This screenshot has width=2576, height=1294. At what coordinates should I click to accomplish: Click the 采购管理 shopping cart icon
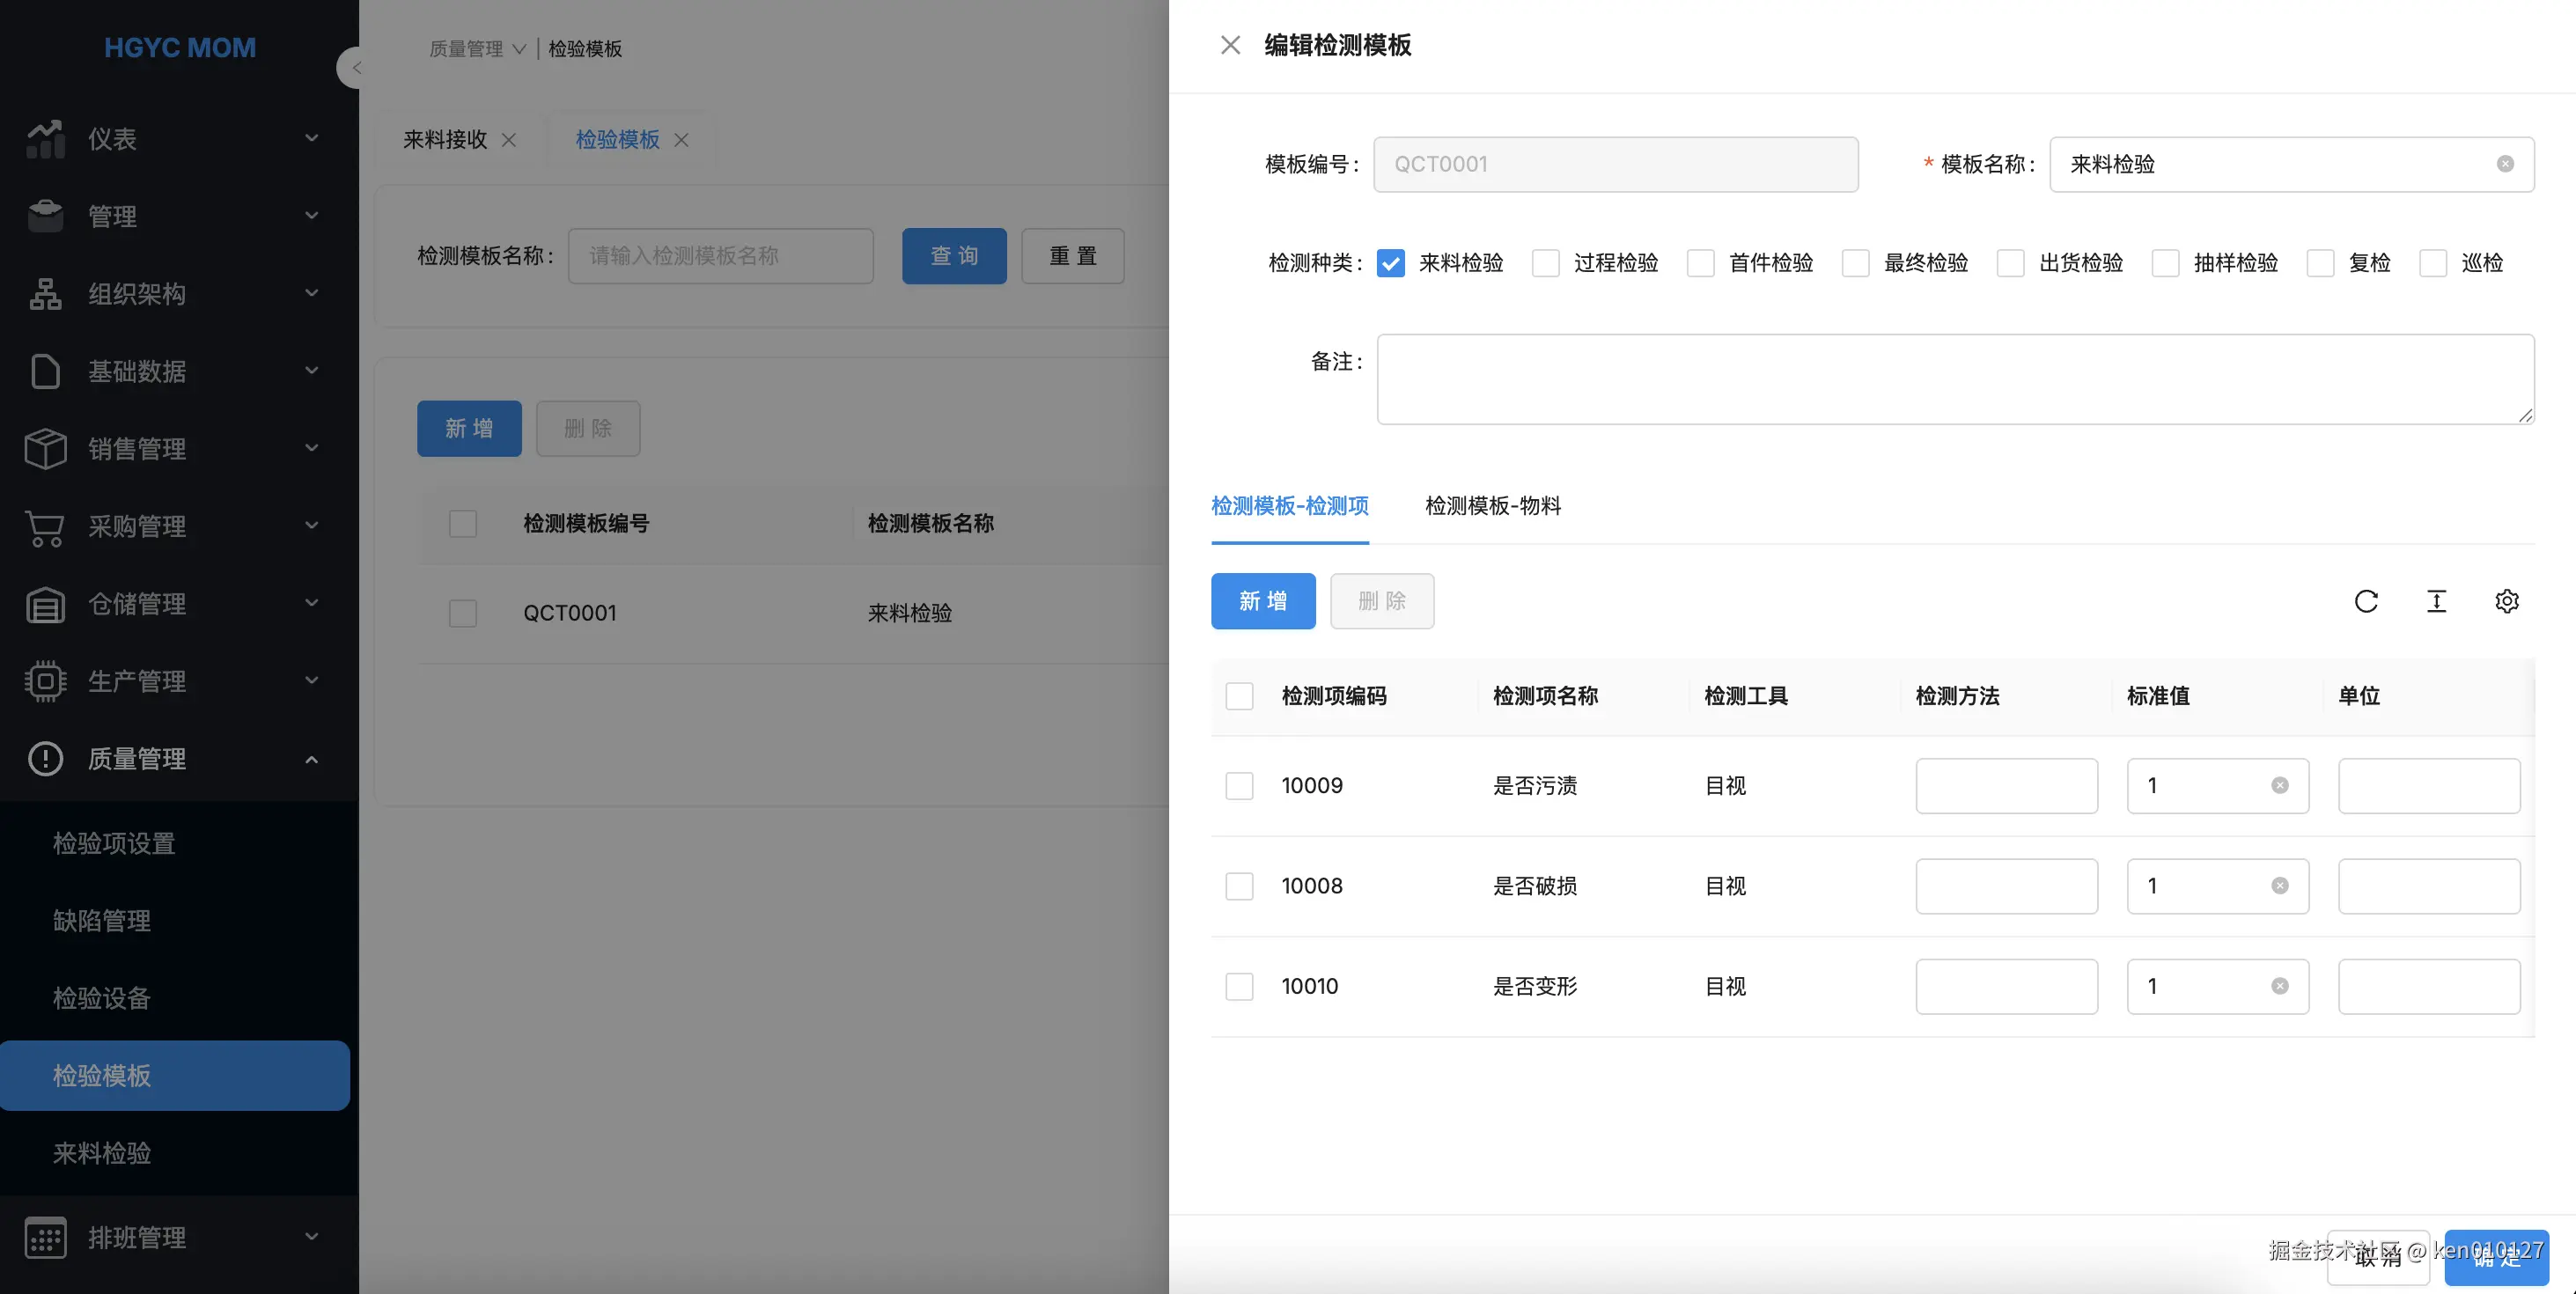[45, 527]
